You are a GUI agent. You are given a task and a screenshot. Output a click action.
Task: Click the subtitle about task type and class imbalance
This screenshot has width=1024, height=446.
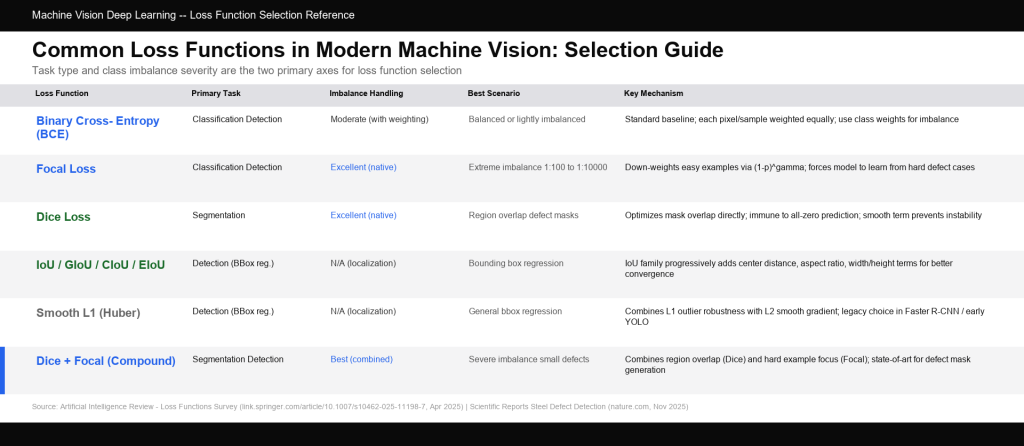247,71
